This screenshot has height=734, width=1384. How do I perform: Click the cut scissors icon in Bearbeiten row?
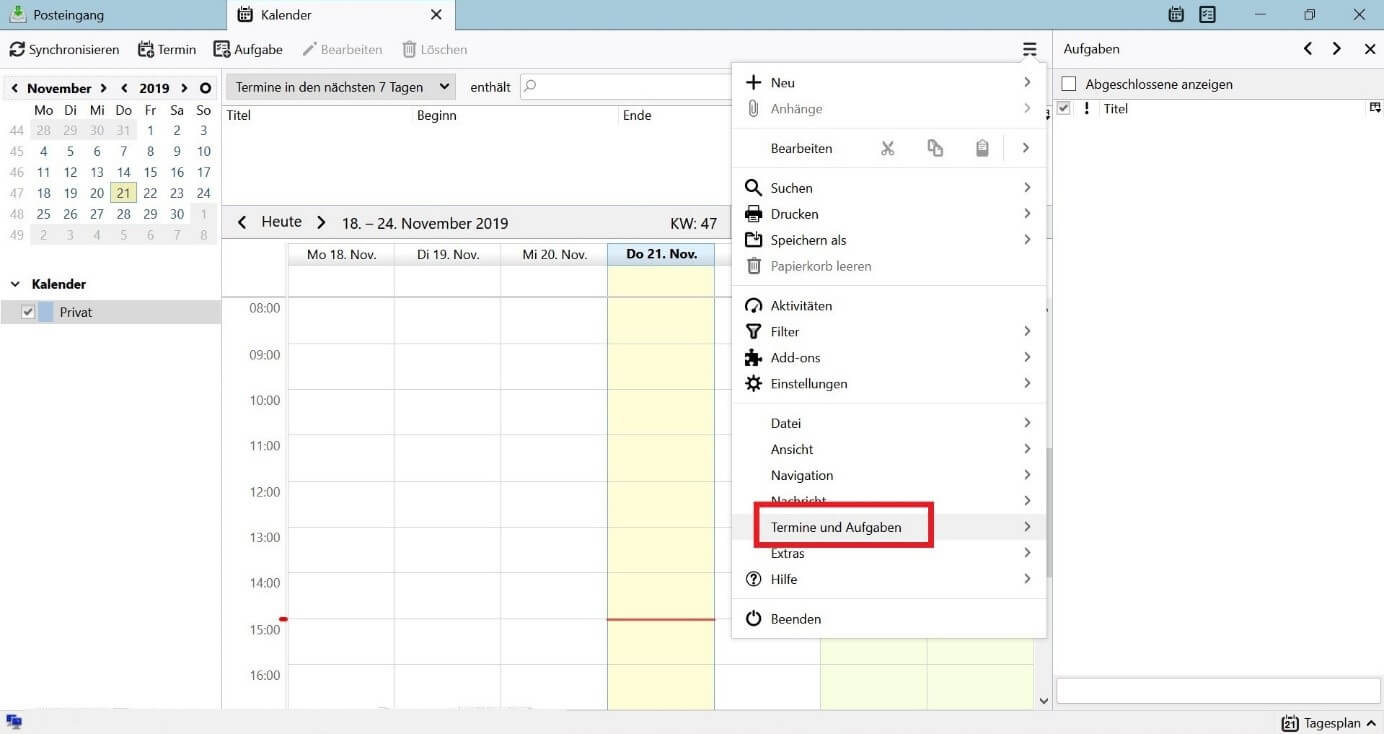tap(887, 148)
